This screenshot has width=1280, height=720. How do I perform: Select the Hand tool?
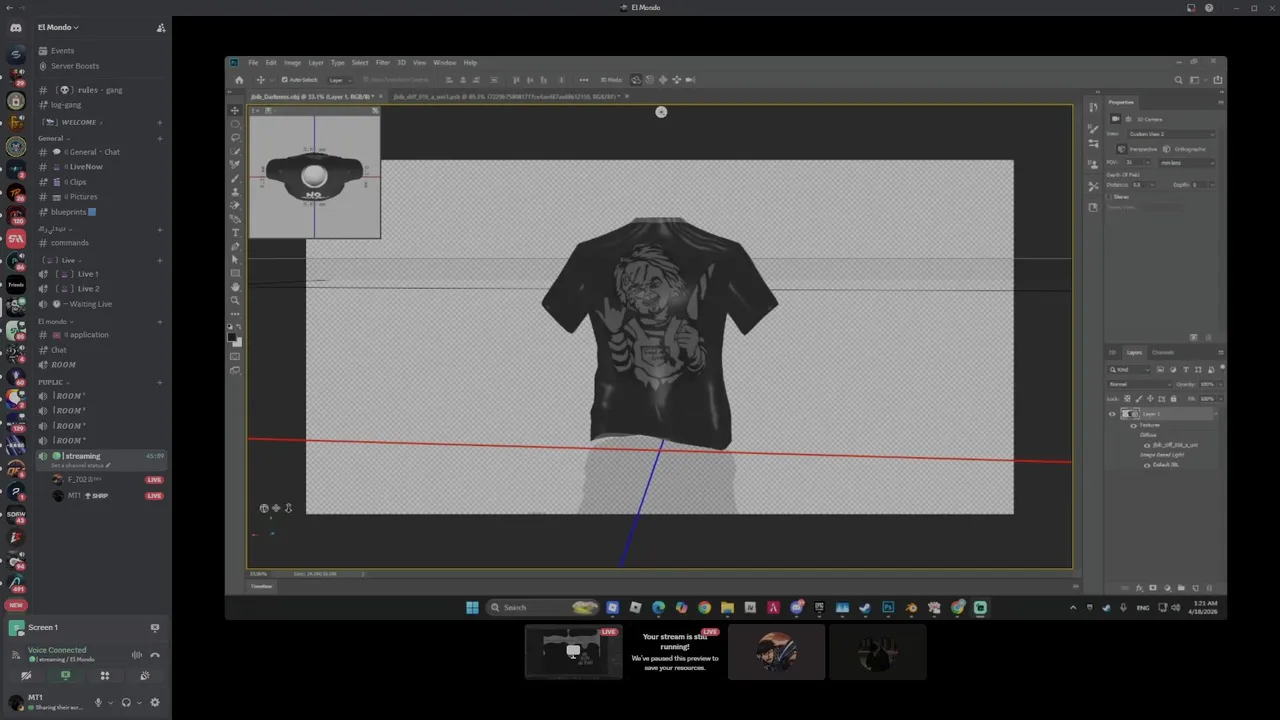click(236, 287)
